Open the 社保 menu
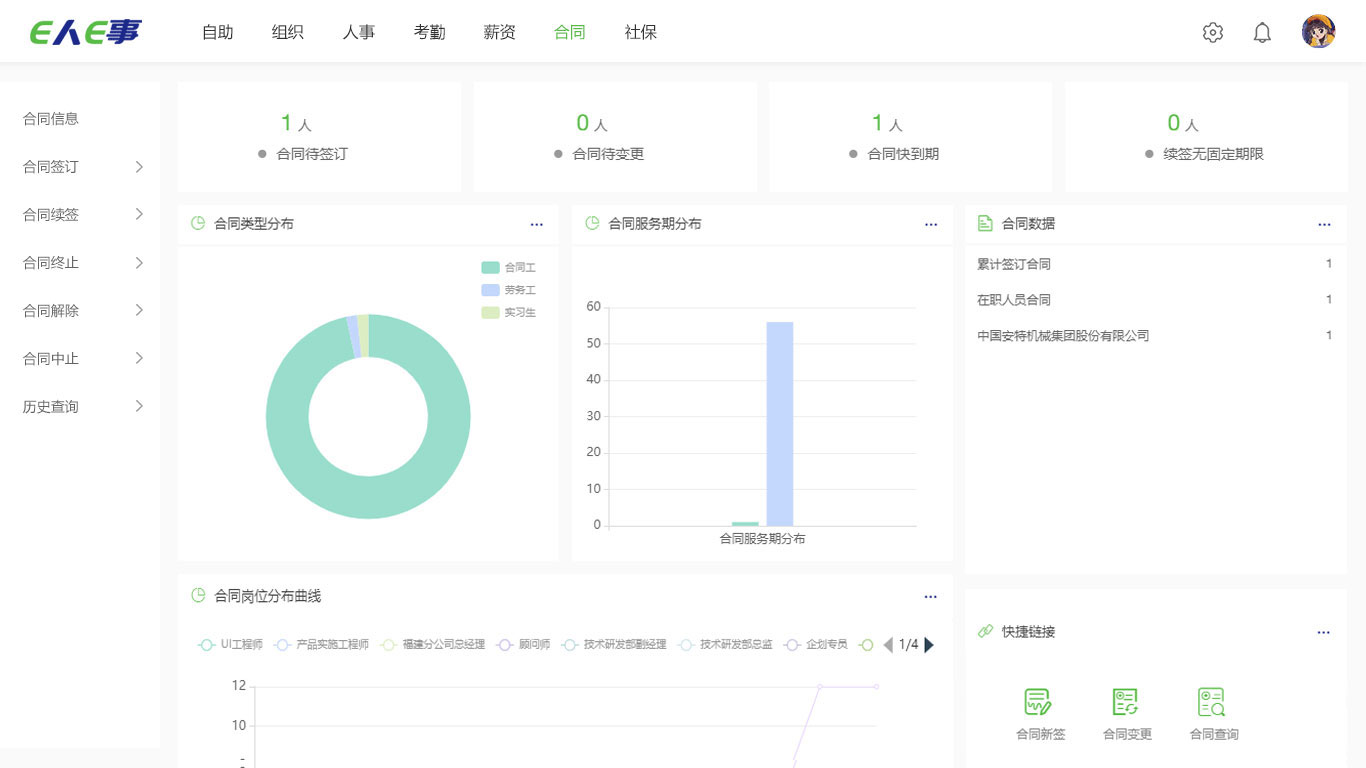The width and height of the screenshot is (1366, 768). pyautogui.click(x=641, y=32)
